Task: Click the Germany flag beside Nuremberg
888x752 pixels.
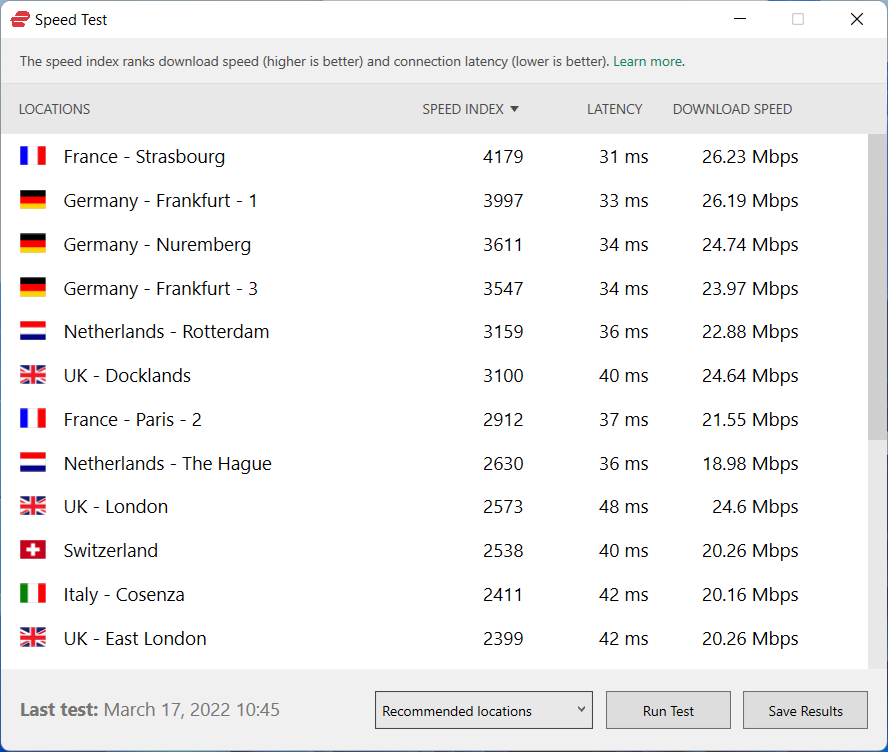Action: pyautogui.click(x=33, y=243)
